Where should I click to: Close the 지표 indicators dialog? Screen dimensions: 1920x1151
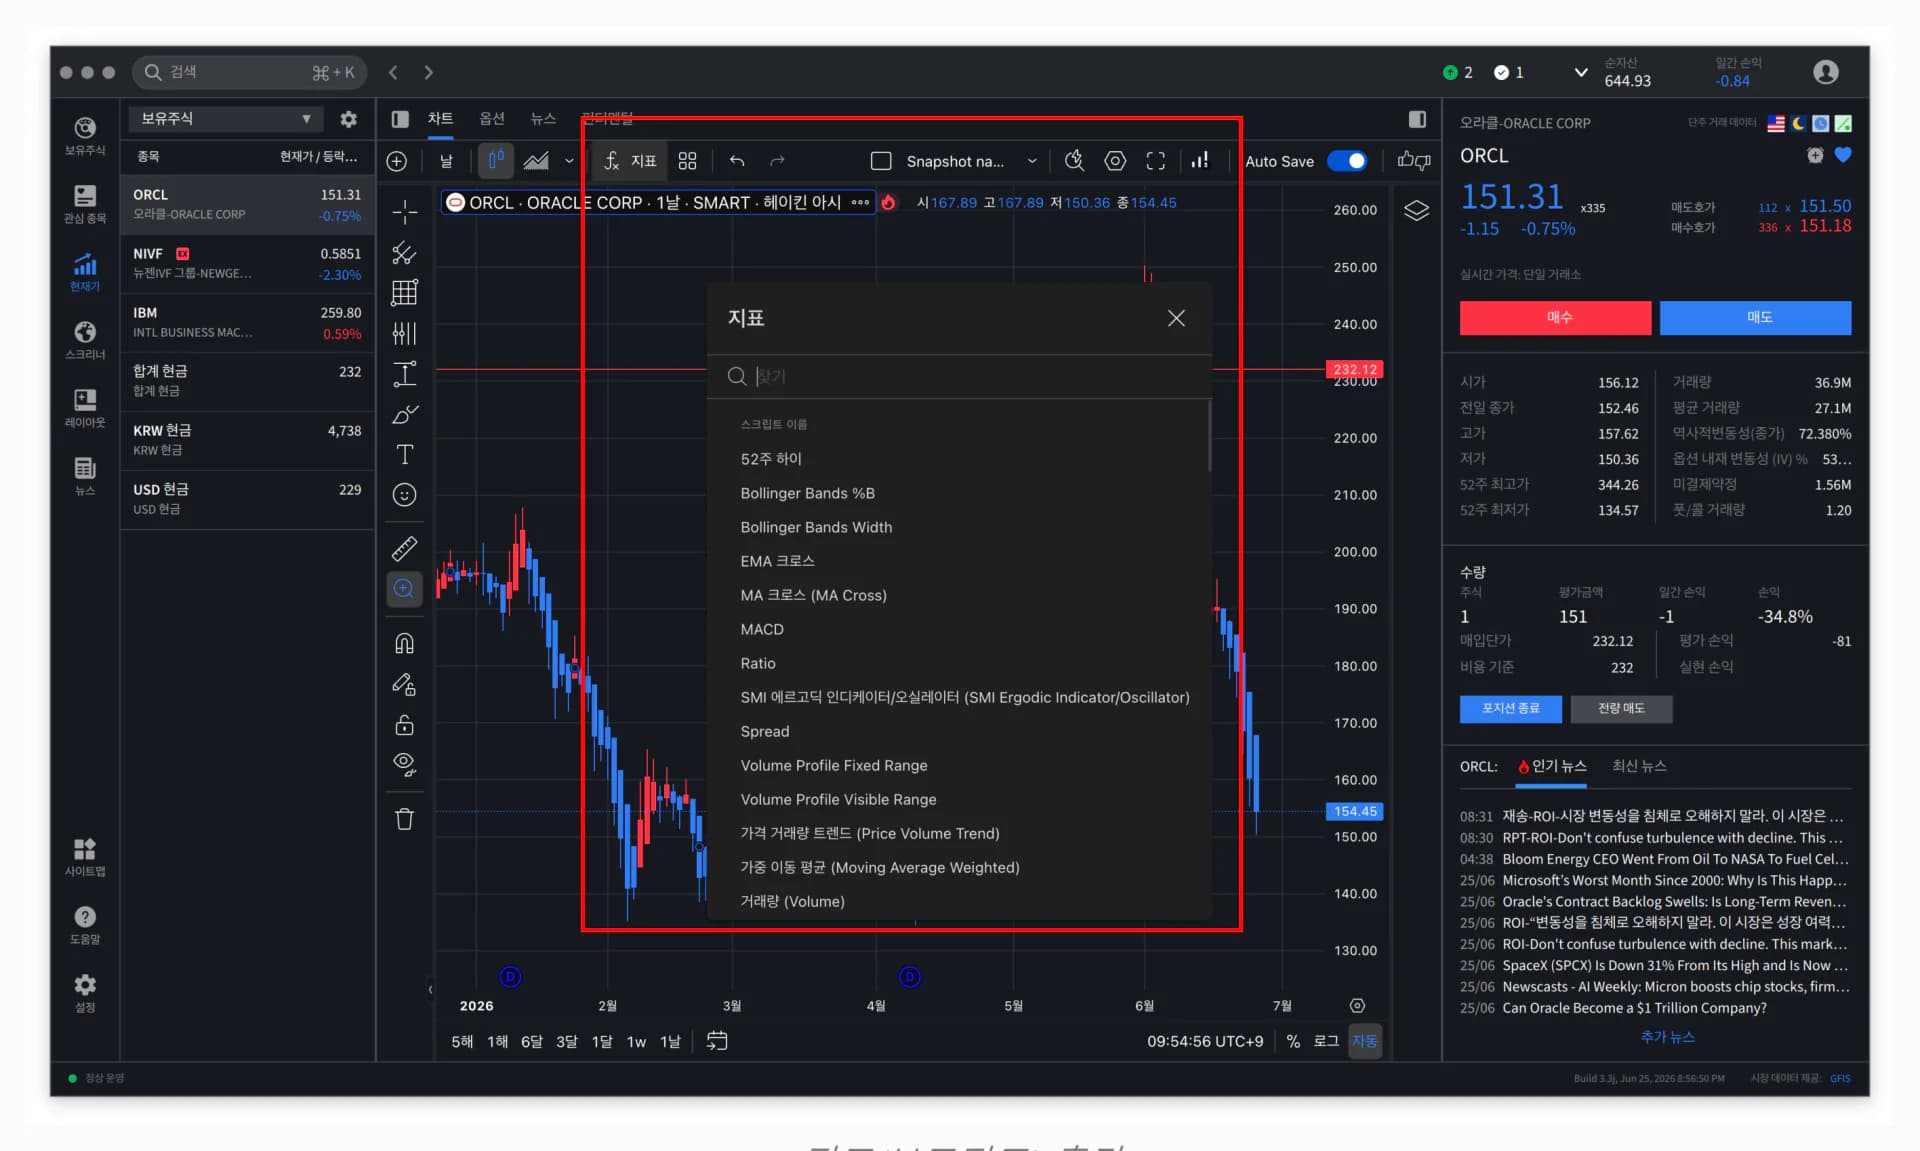coord(1176,318)
